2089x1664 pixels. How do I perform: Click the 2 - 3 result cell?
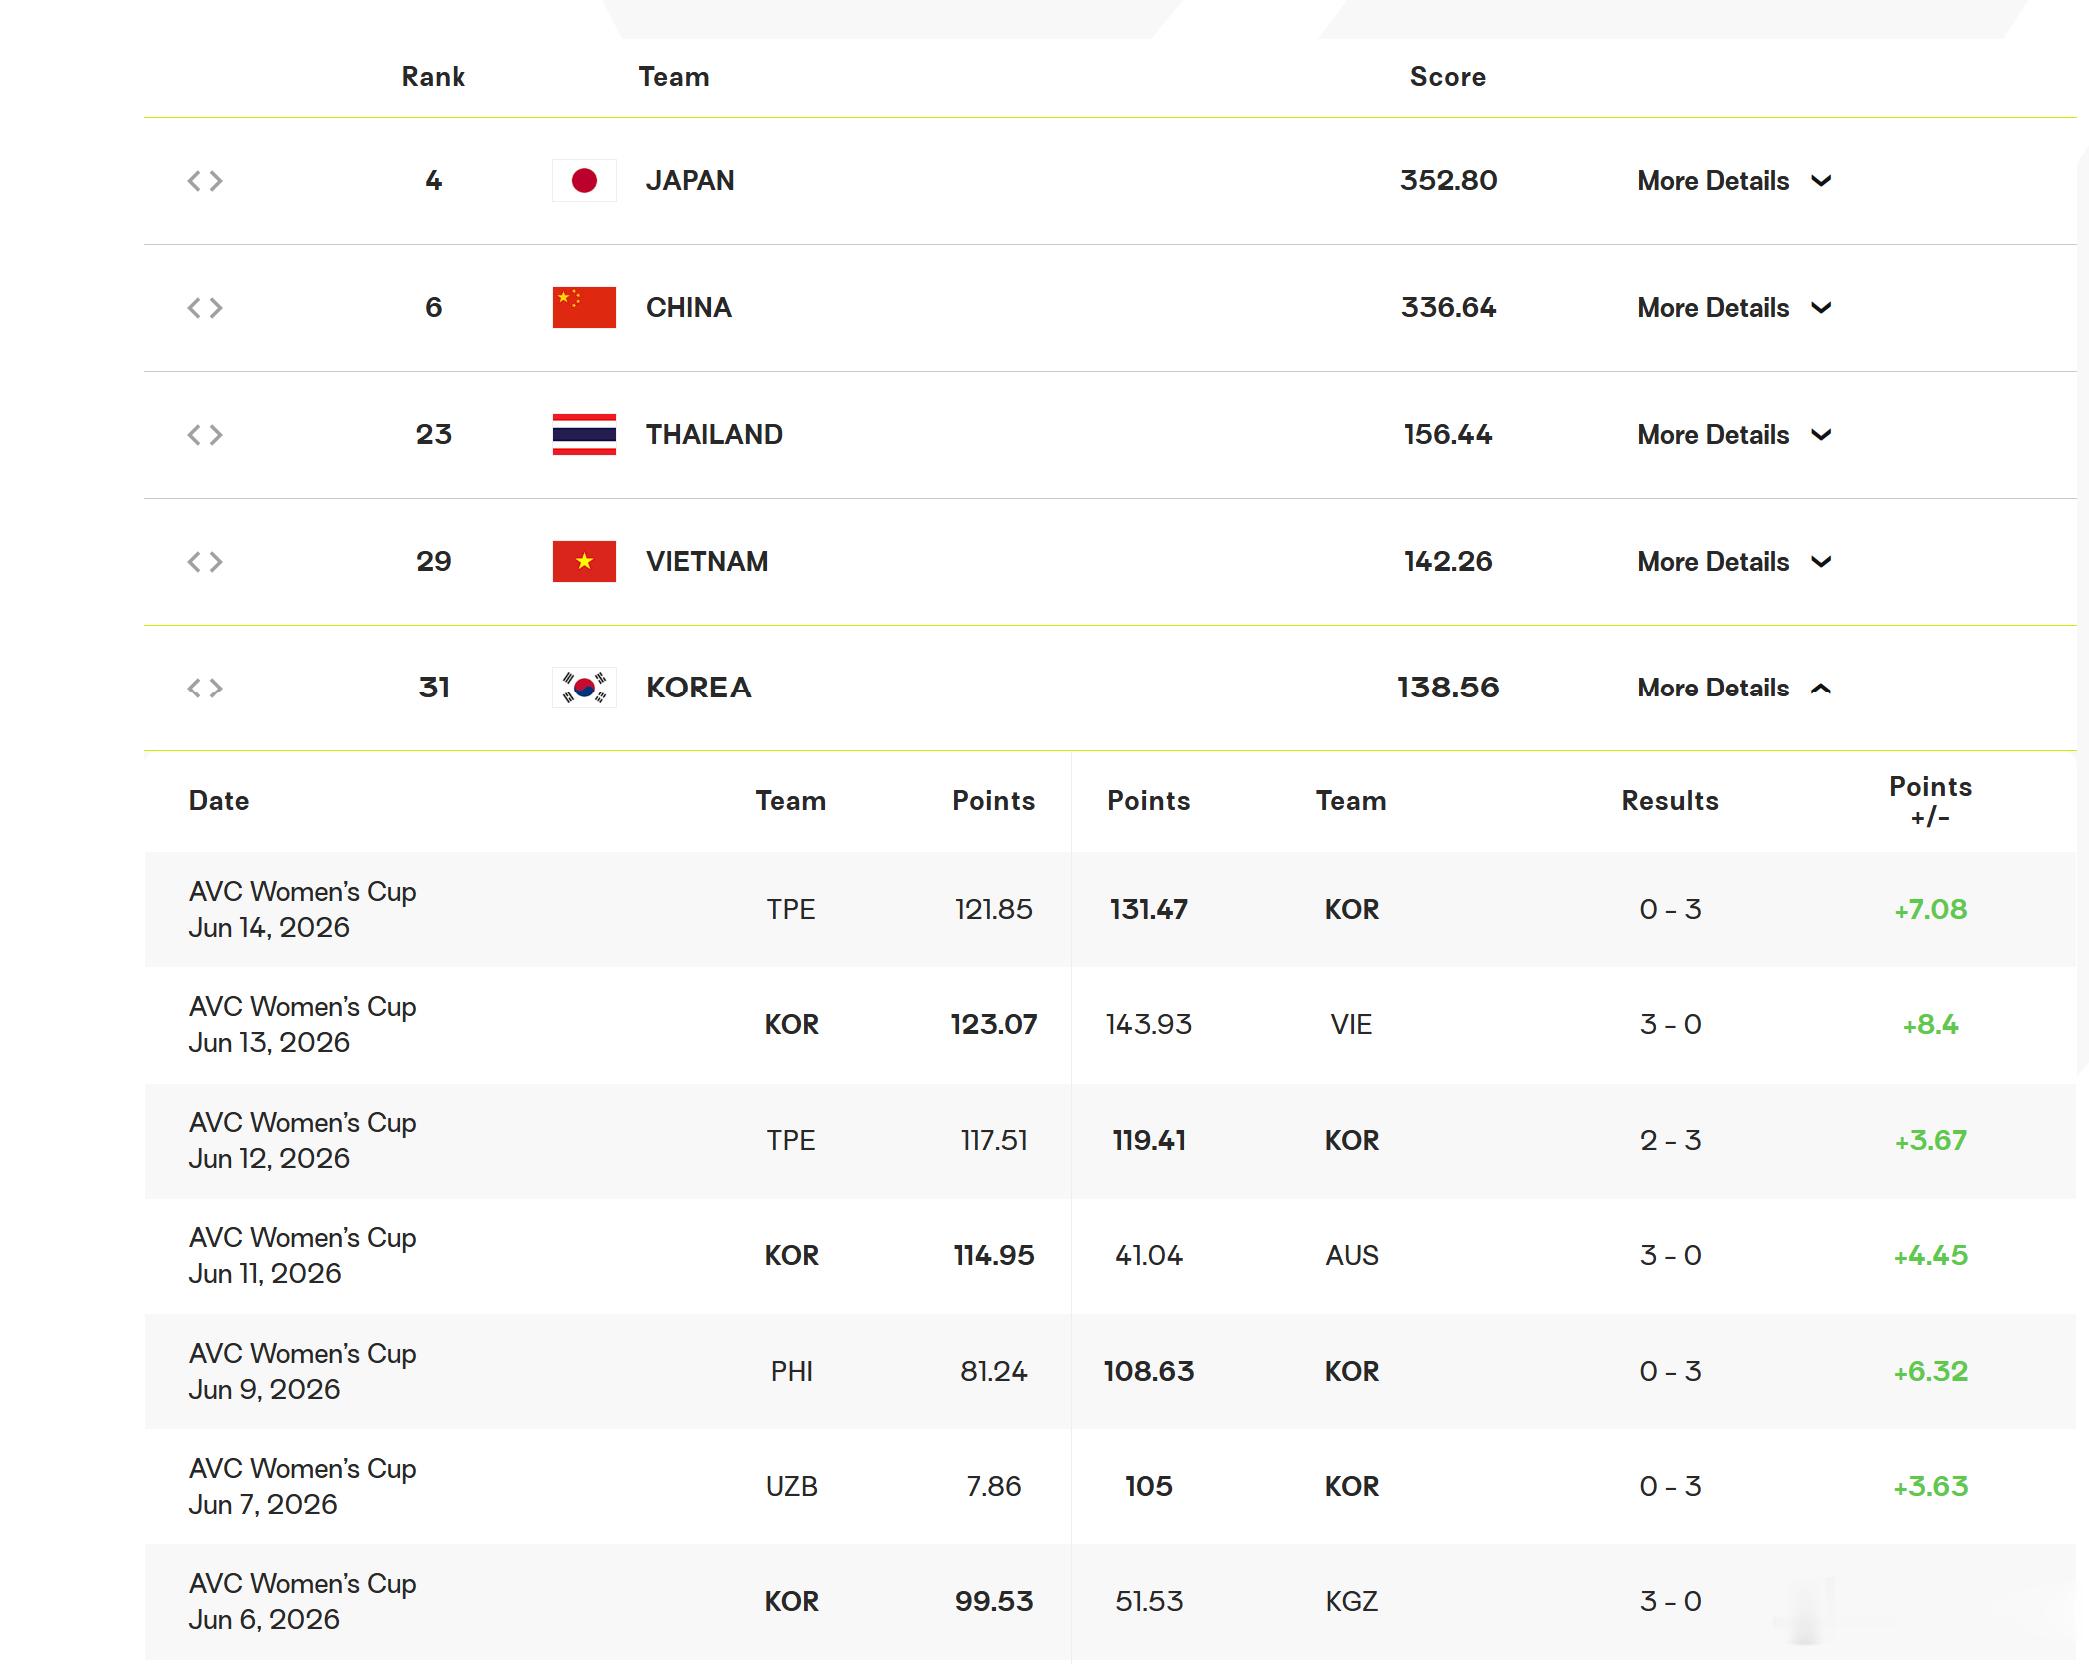click(x=1670, y=1140)
